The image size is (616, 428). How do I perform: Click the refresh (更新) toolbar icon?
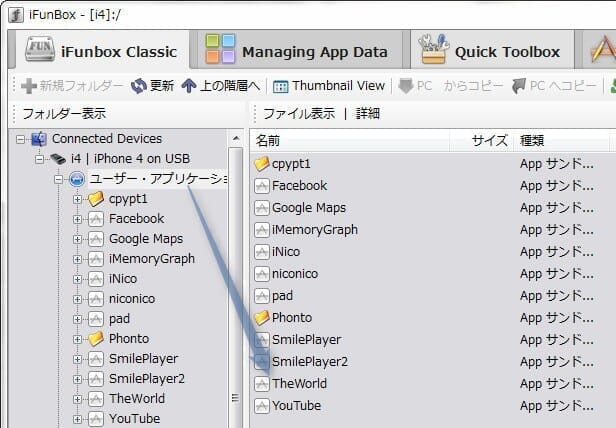click(138, 86)
